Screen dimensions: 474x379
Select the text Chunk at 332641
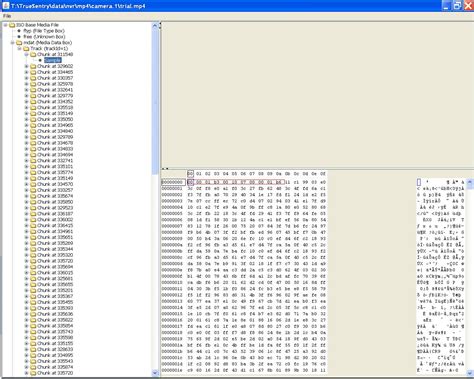click(x=55, y=90)
